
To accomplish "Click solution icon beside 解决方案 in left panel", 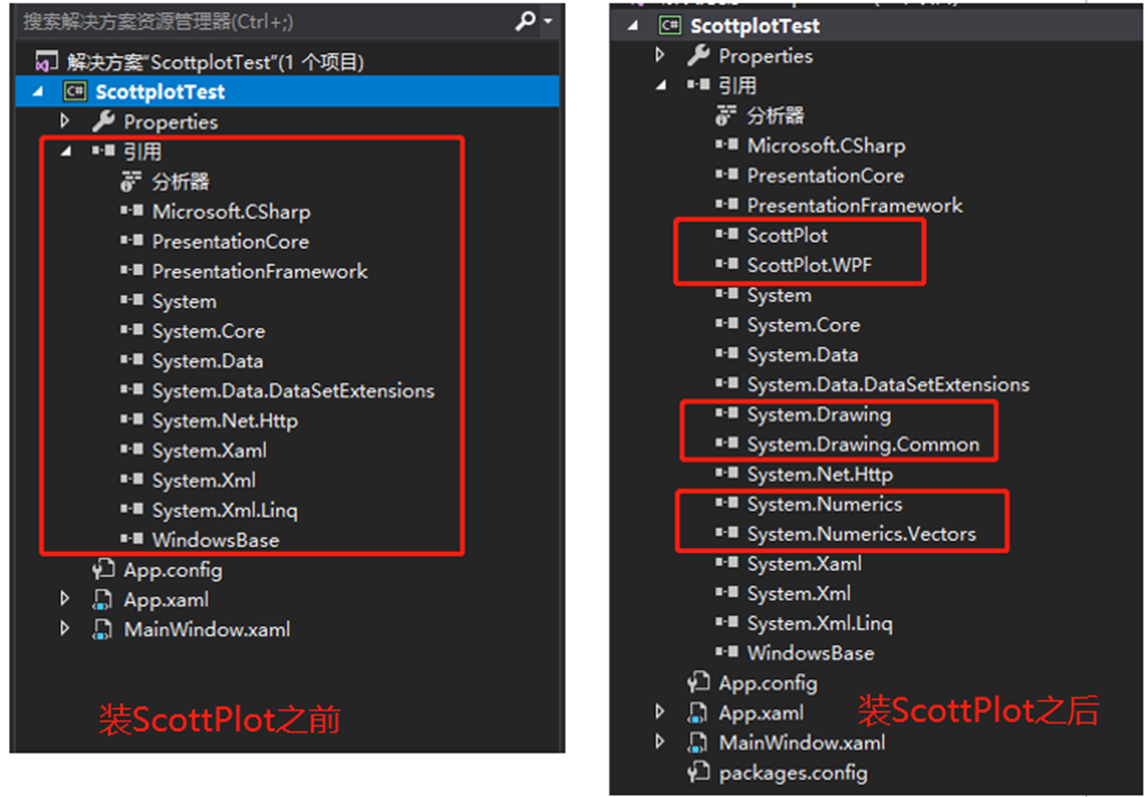I will pos(46,62).
